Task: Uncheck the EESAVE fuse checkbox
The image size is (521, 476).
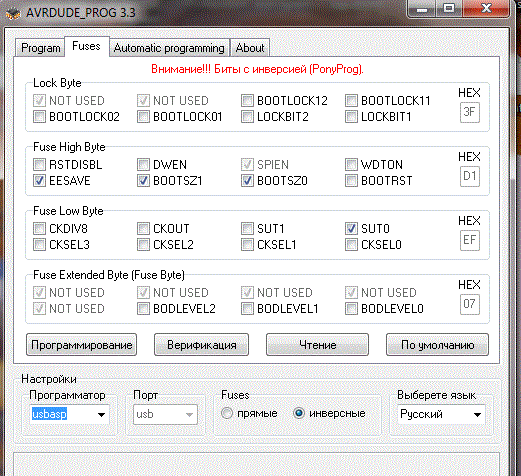Action: tap(39, 181)
